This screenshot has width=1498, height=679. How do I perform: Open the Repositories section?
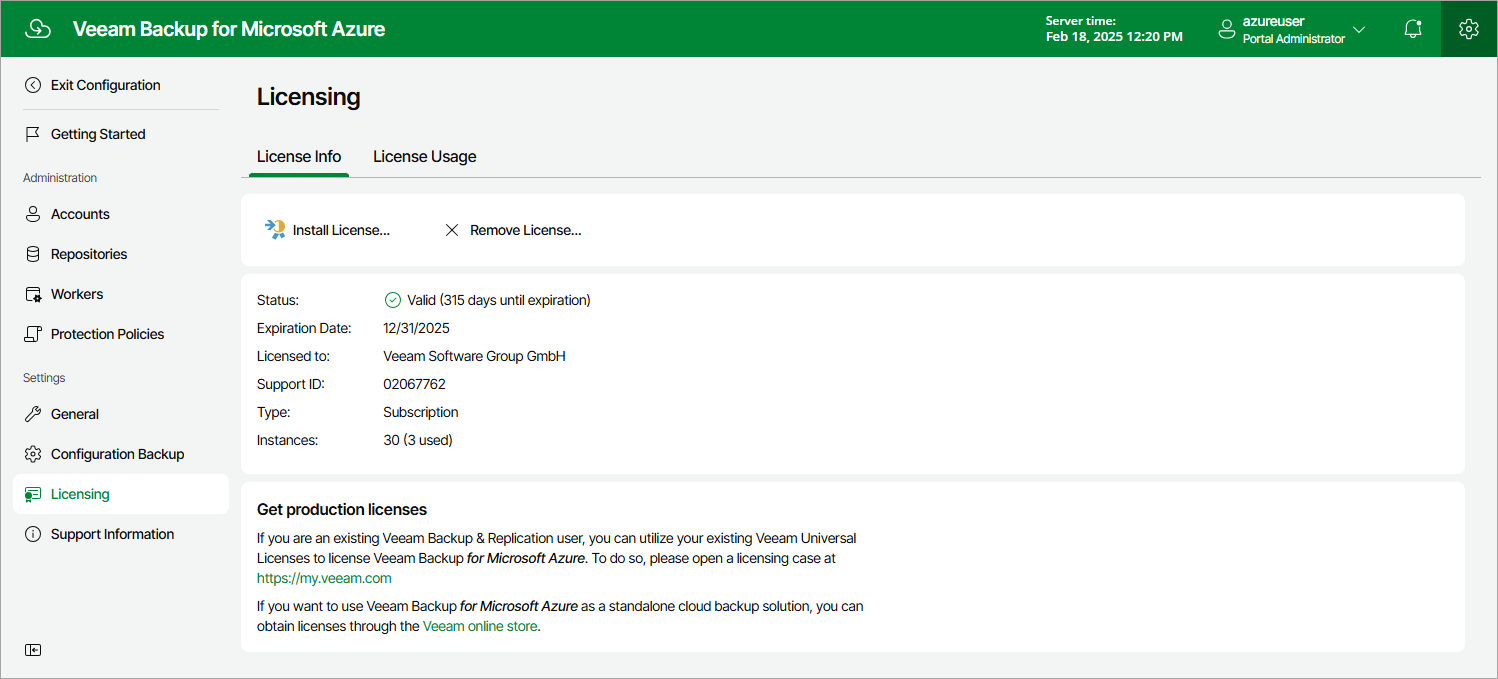tap(89, 254)
